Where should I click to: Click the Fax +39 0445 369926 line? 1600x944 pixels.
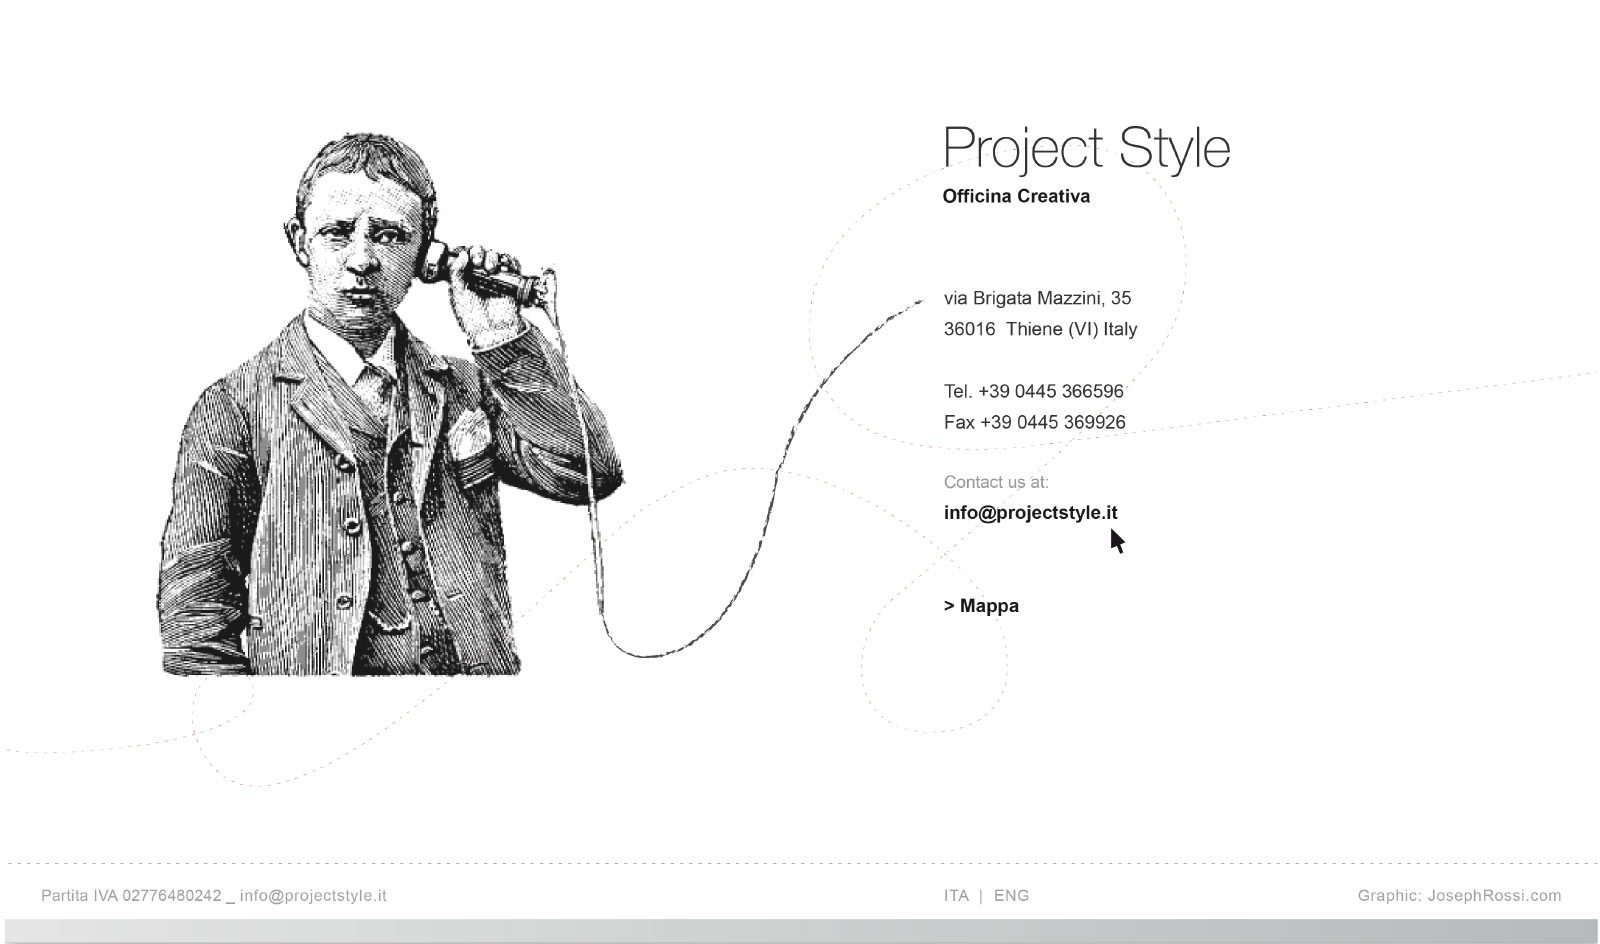click(1034, 422)
